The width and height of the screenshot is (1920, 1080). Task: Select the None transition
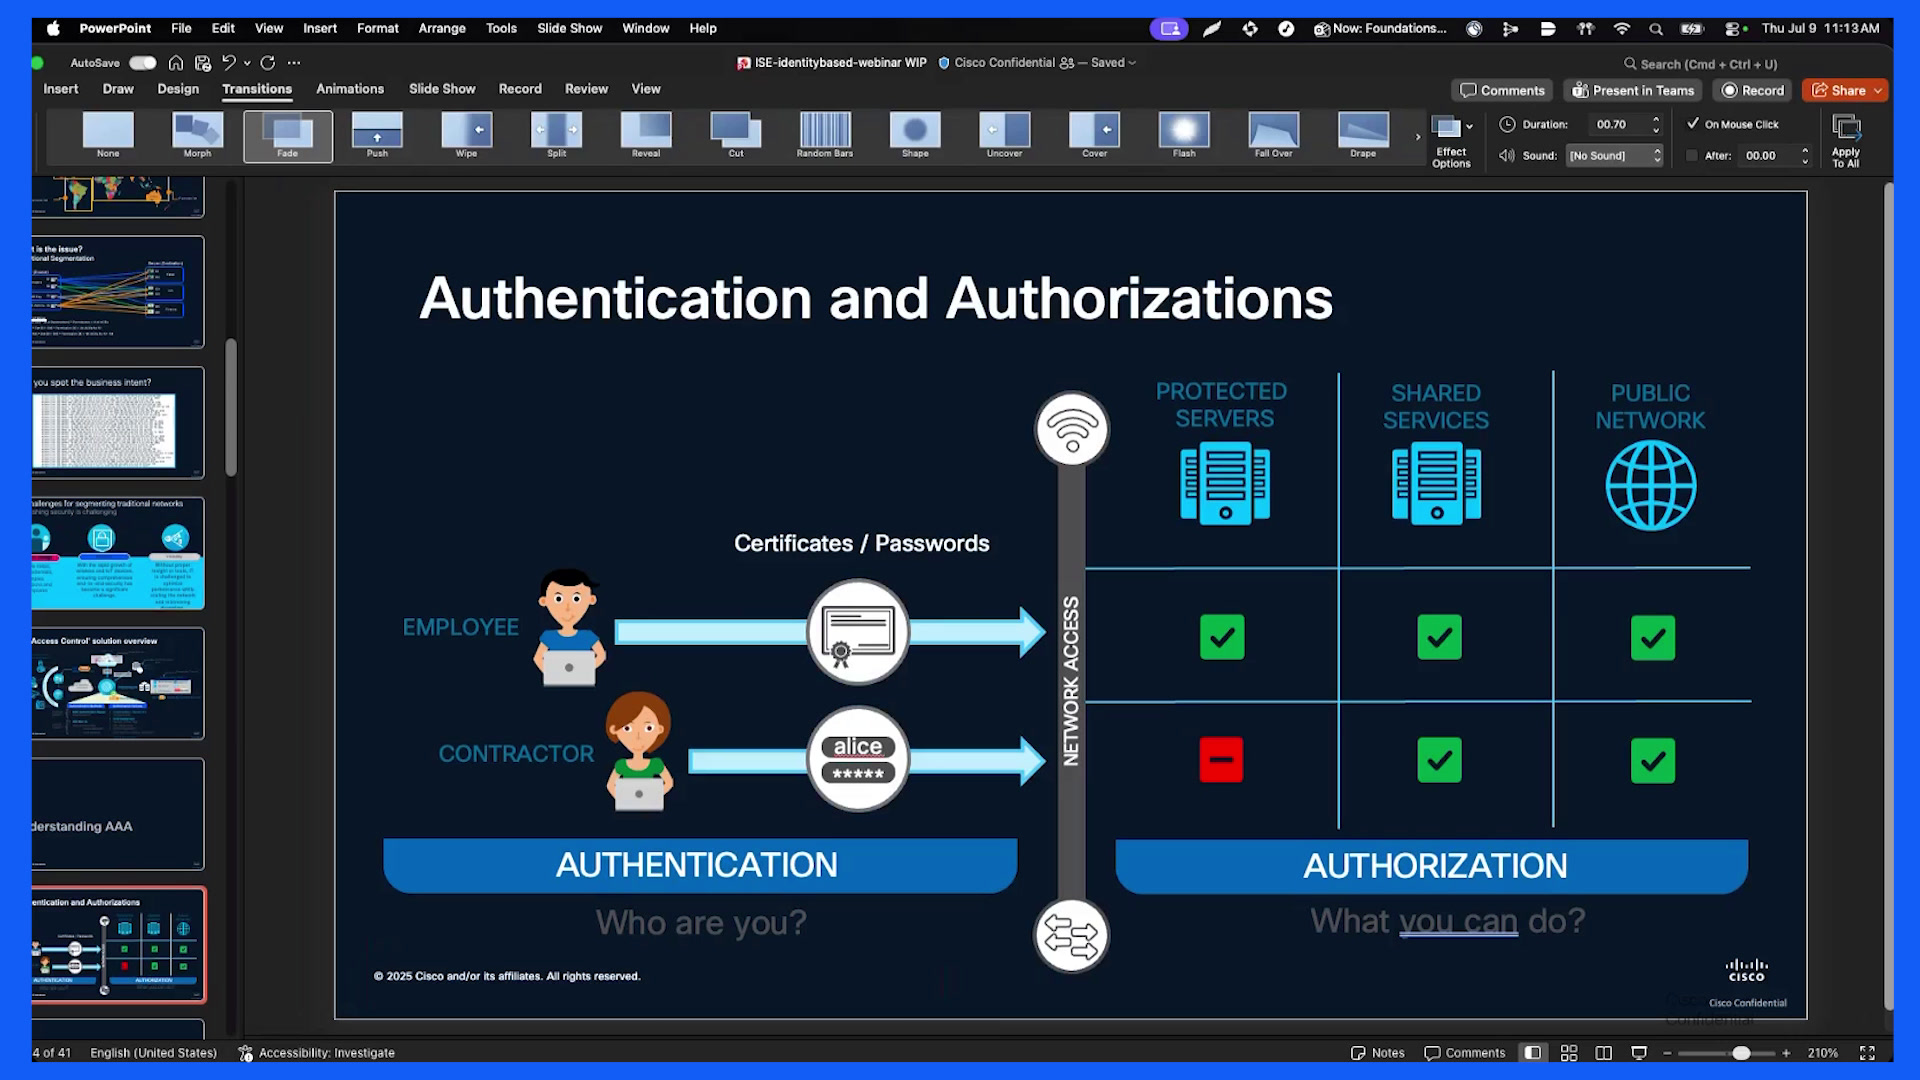coord(108,135)
